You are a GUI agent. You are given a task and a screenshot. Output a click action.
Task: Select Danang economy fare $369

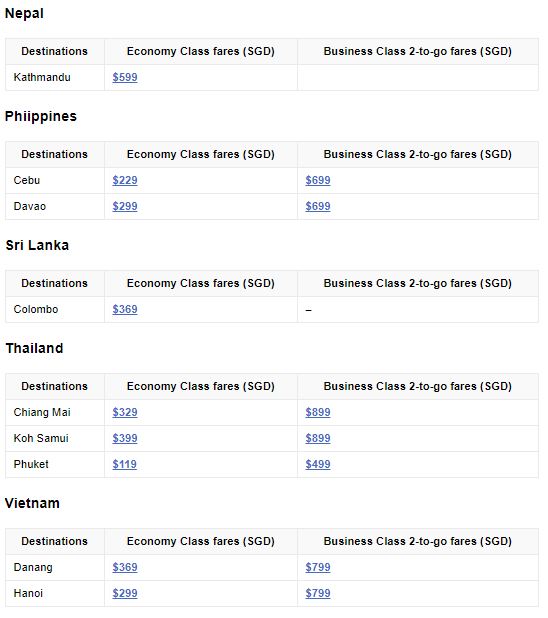(x=125, y=568)
